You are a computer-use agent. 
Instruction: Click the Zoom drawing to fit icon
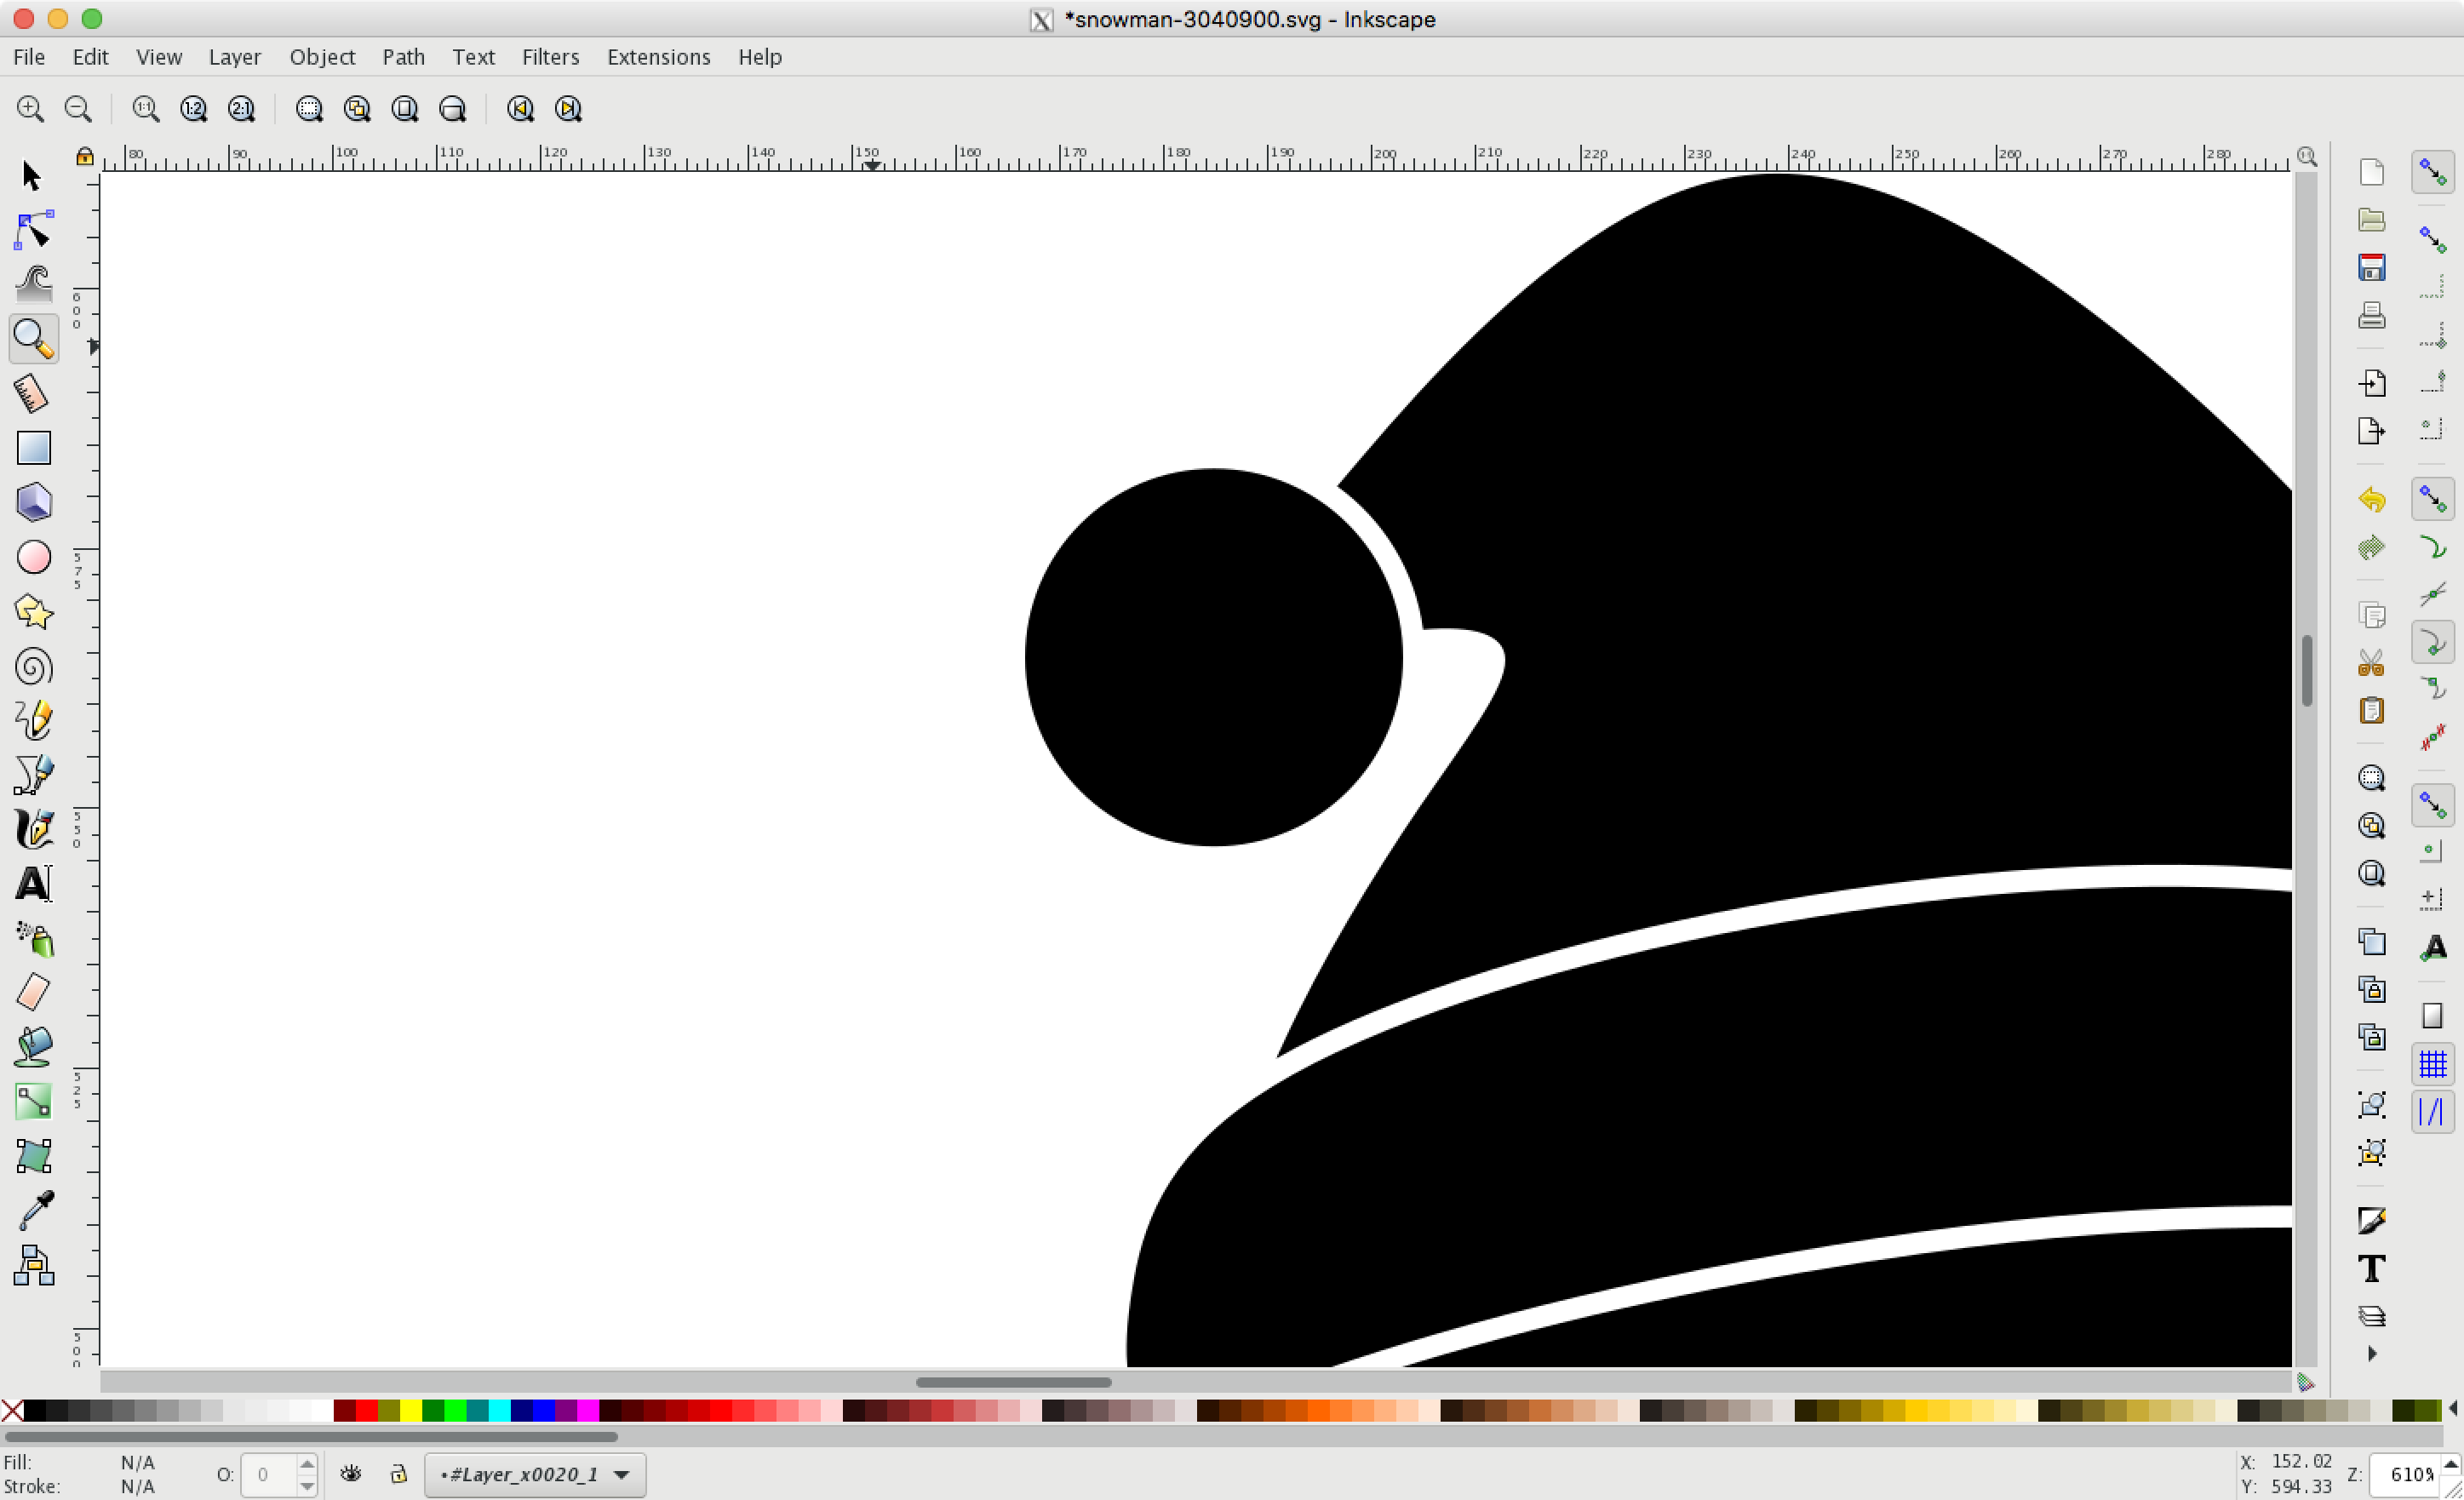click(357, 109)
